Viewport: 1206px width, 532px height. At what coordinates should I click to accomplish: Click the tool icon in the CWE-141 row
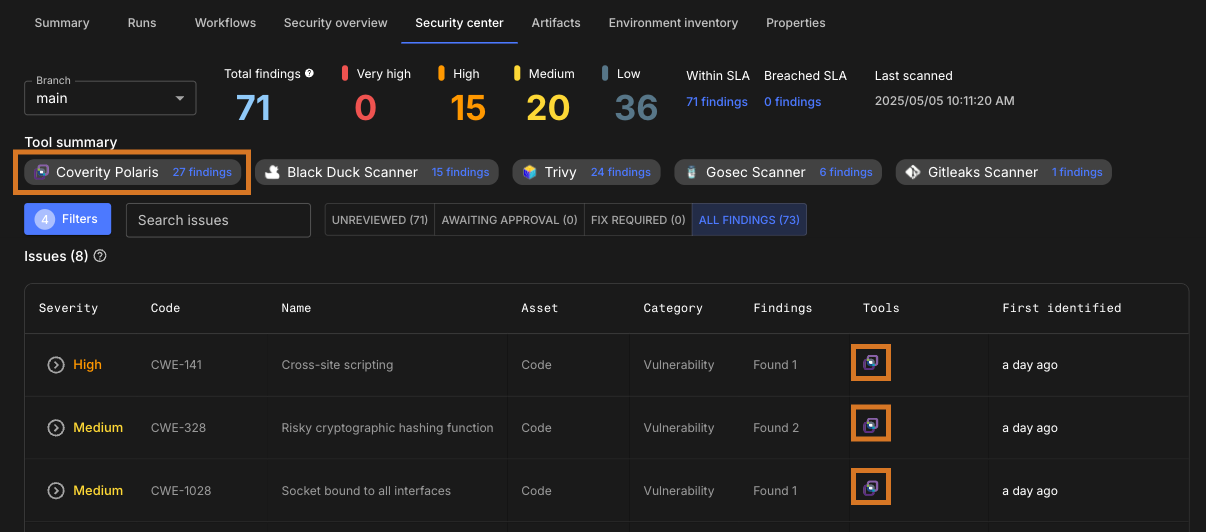coord(871,363)
